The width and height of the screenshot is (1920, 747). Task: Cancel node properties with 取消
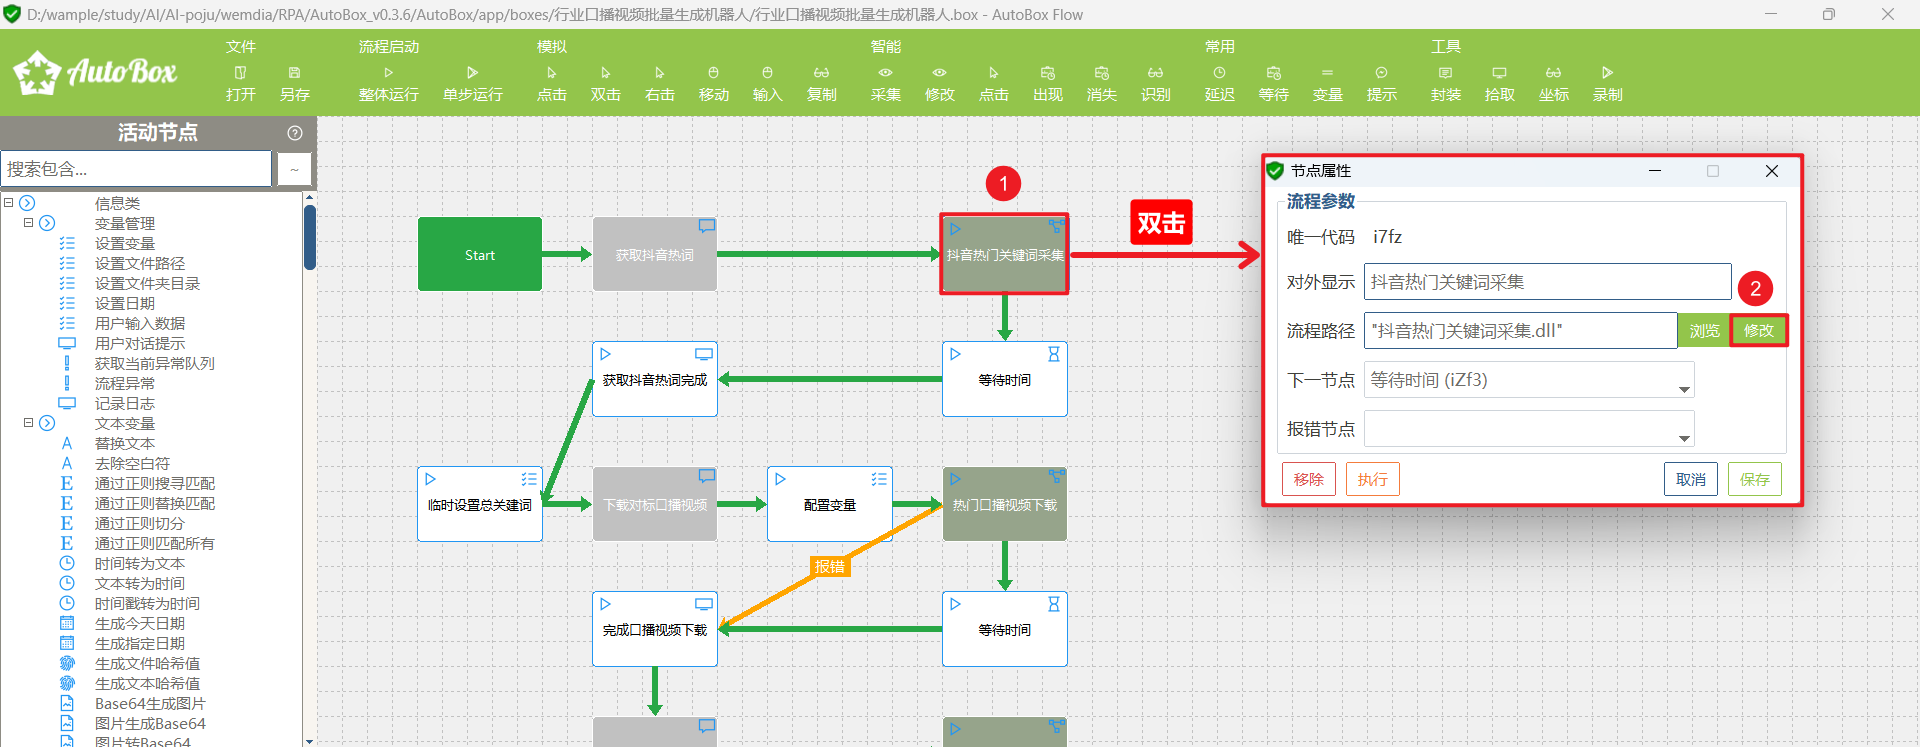tap(1691, 479)
